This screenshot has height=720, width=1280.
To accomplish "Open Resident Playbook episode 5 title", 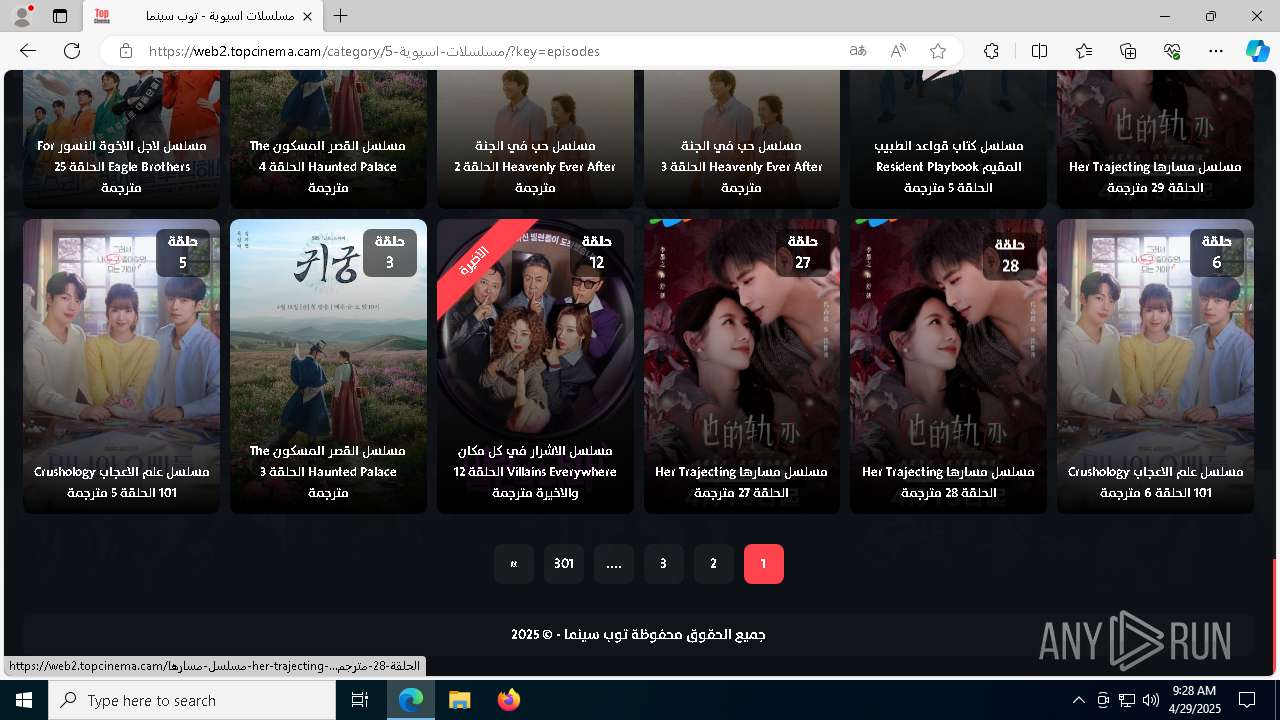I will [948, 166].
